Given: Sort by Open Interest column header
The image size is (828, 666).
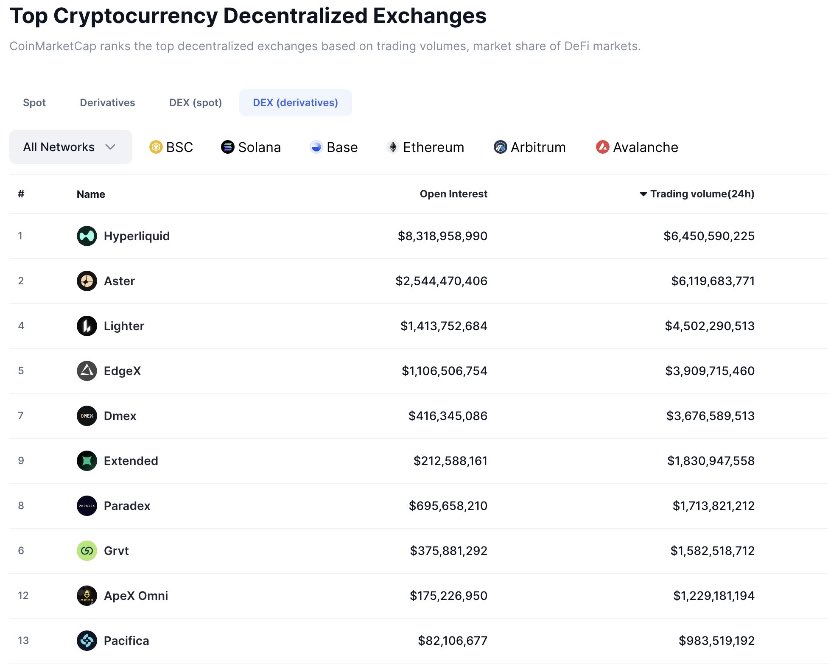Looking at the screenshot, I should 454,194.
